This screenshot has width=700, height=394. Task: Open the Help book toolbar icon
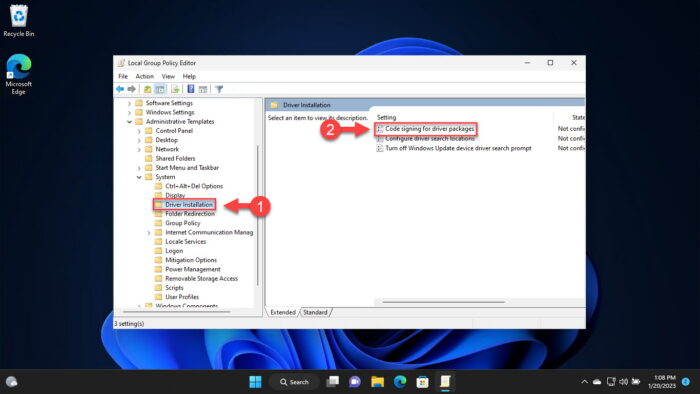coord(191,89)
